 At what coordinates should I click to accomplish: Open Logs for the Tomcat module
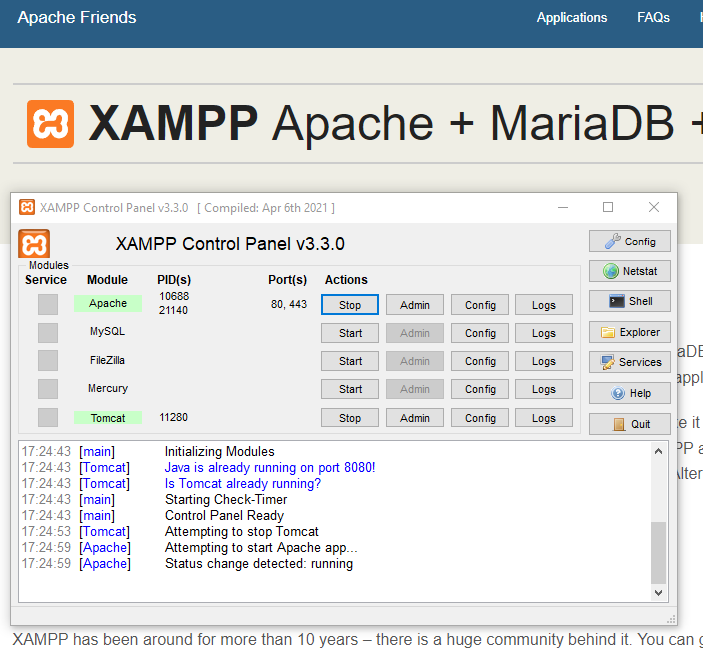543,418
